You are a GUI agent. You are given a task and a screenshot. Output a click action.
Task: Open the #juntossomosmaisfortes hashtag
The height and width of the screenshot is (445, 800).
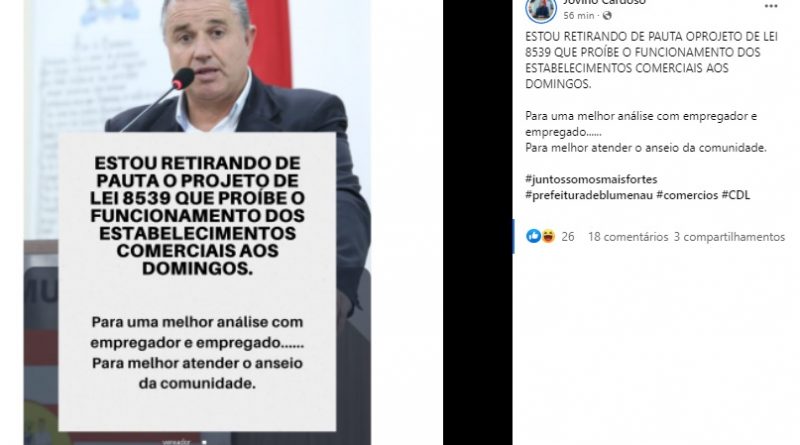591,179
